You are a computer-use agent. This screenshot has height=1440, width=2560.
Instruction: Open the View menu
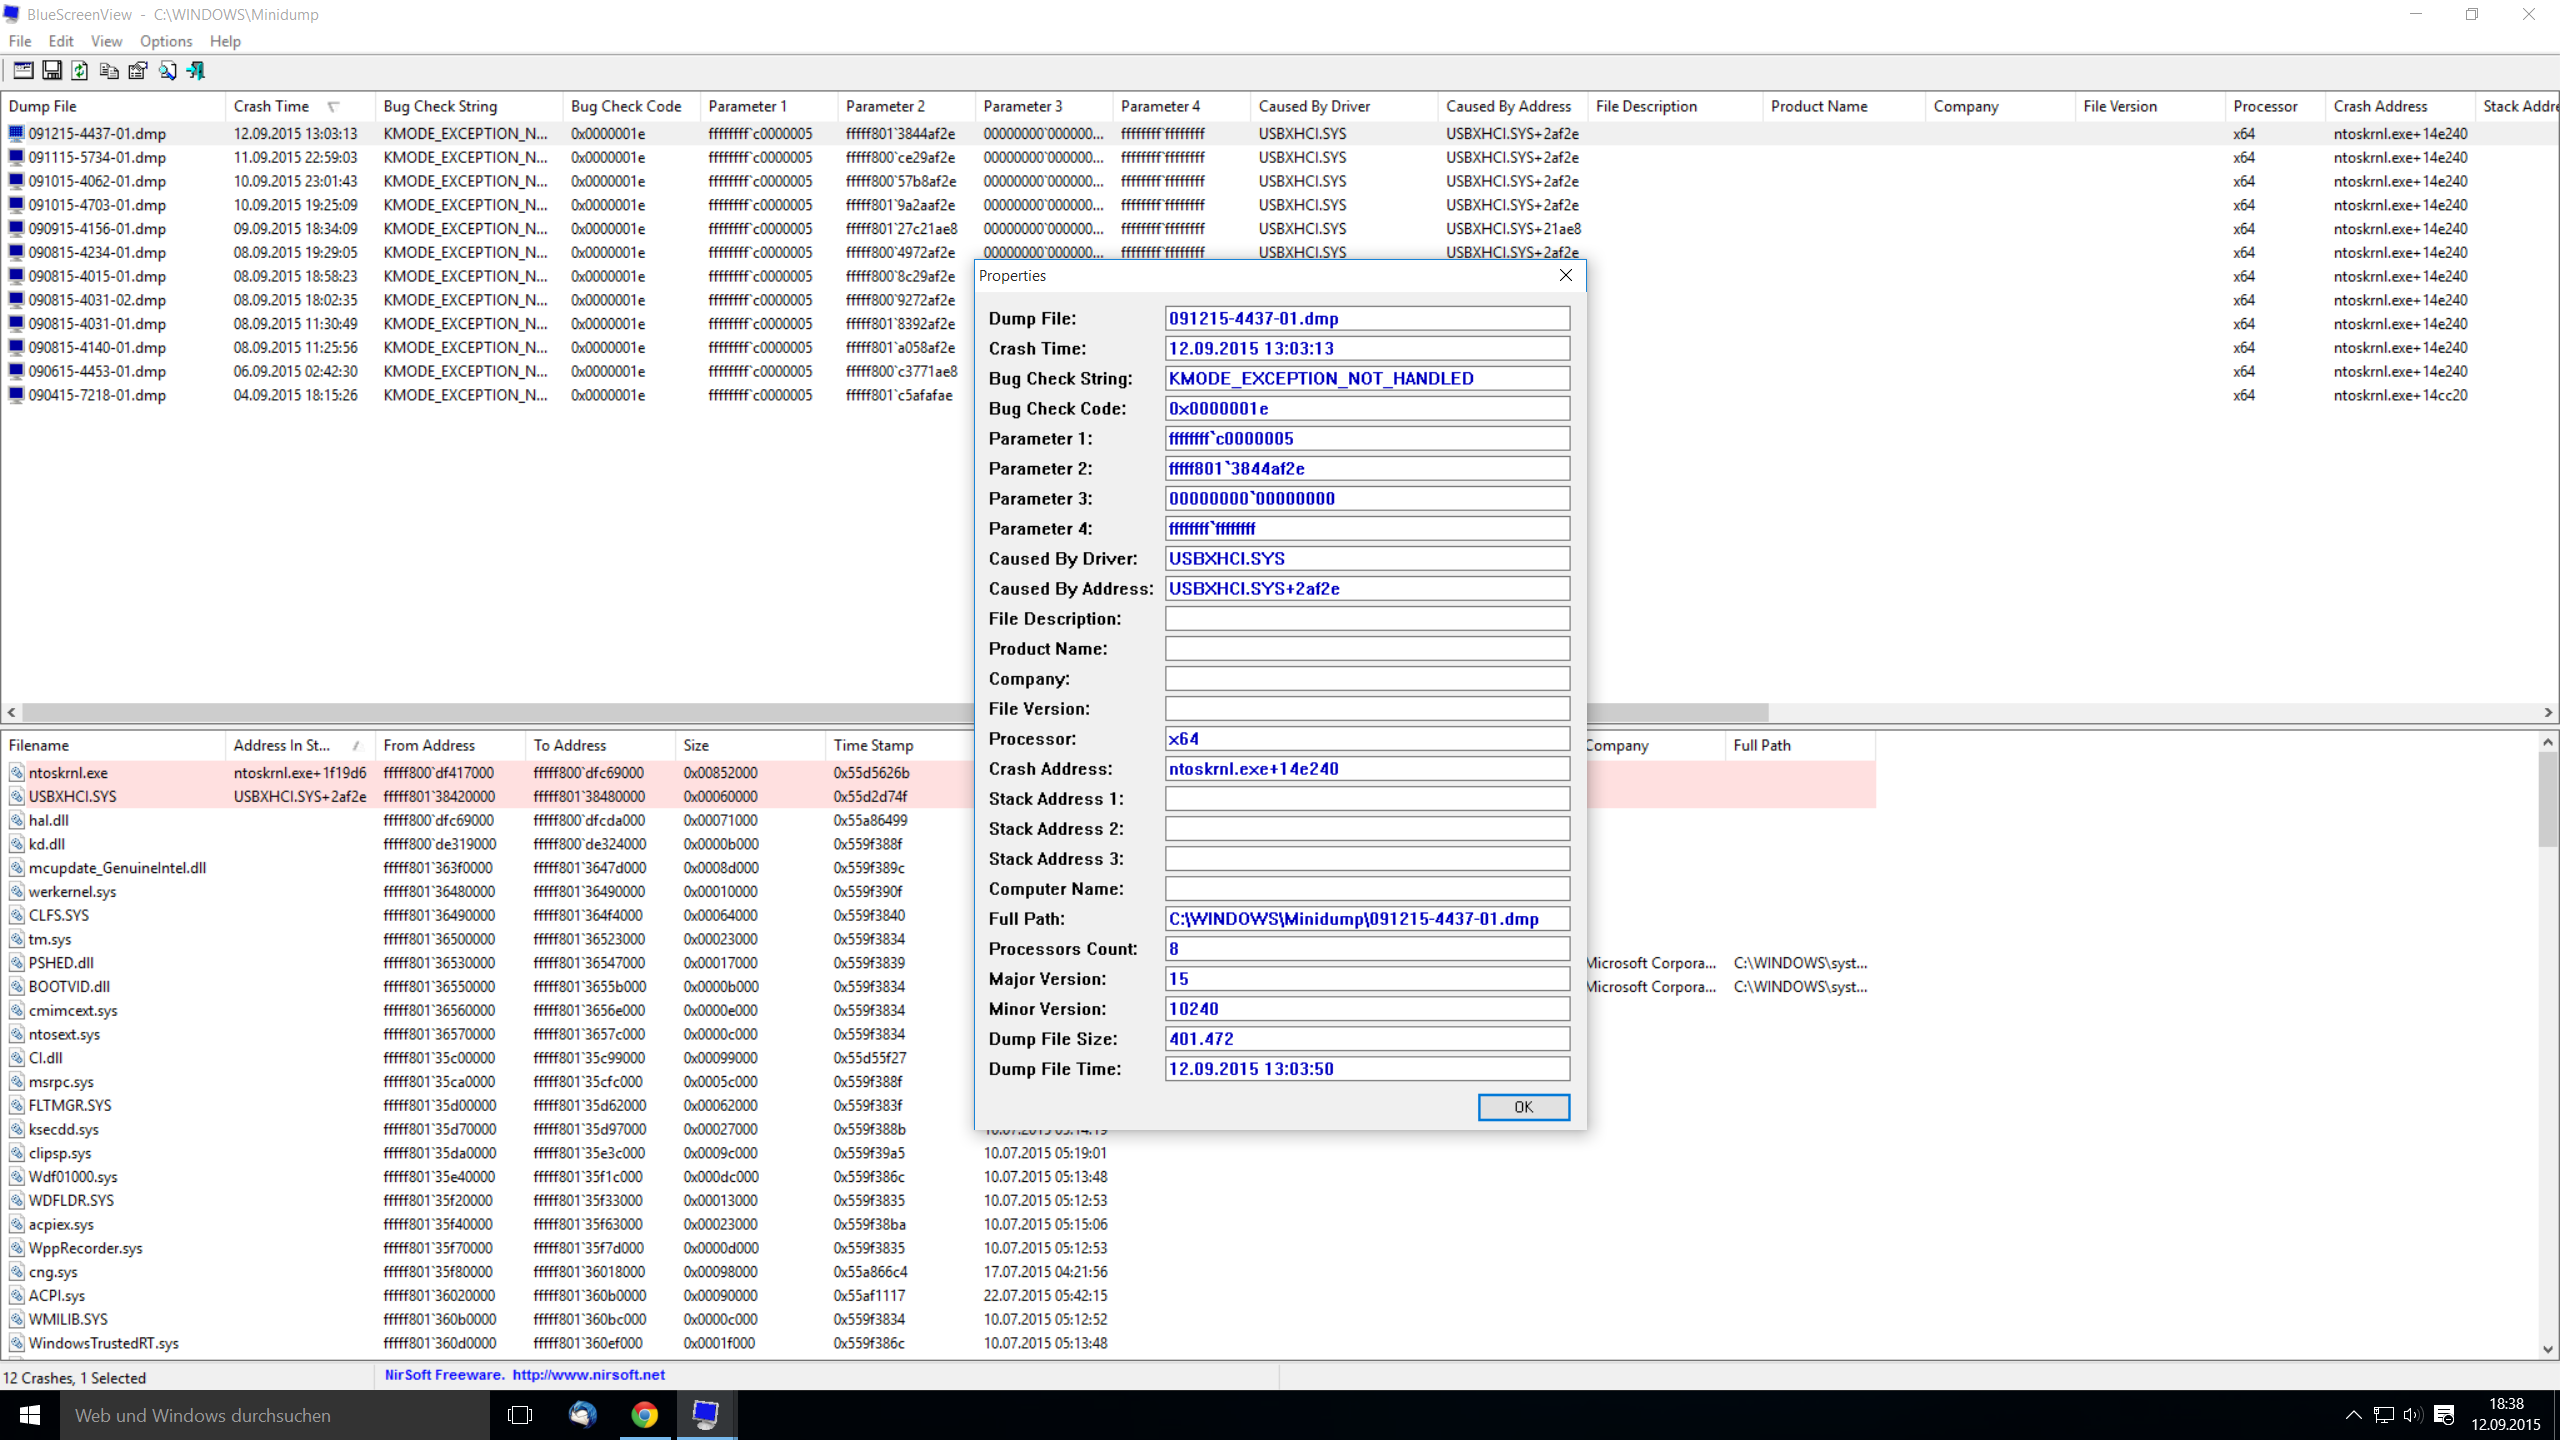pyautogui.click(x=106, y=41)
